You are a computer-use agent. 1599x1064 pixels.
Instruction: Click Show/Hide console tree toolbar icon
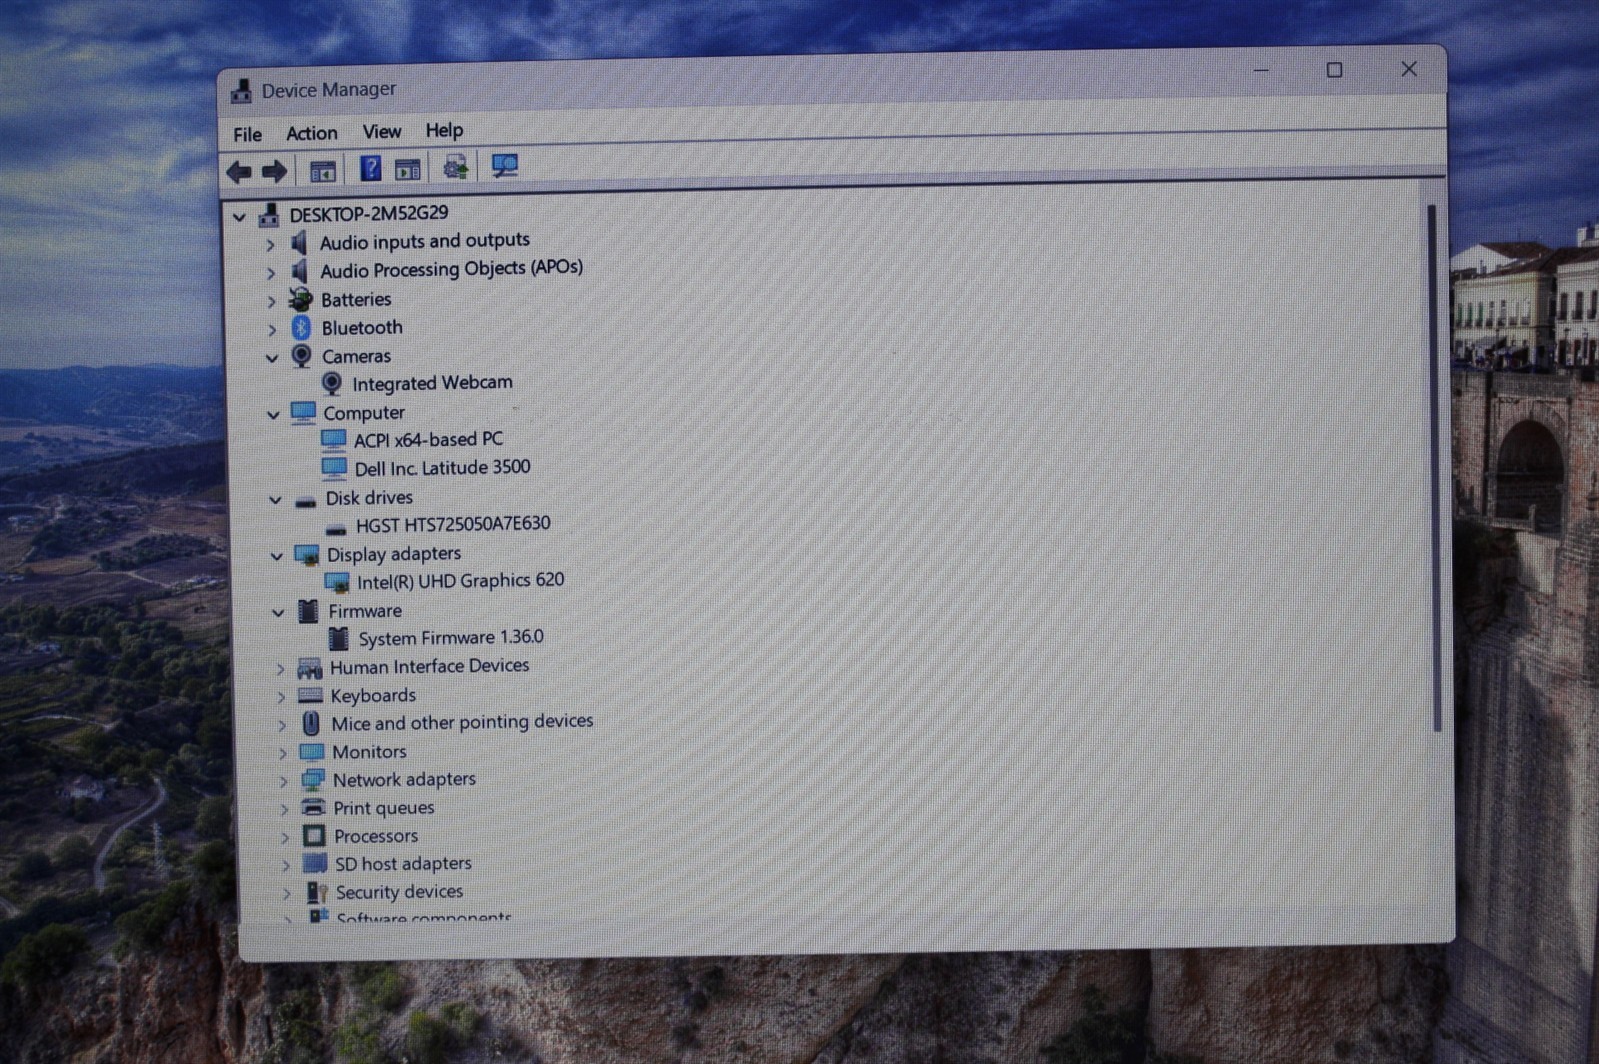[x=322, y=171]
